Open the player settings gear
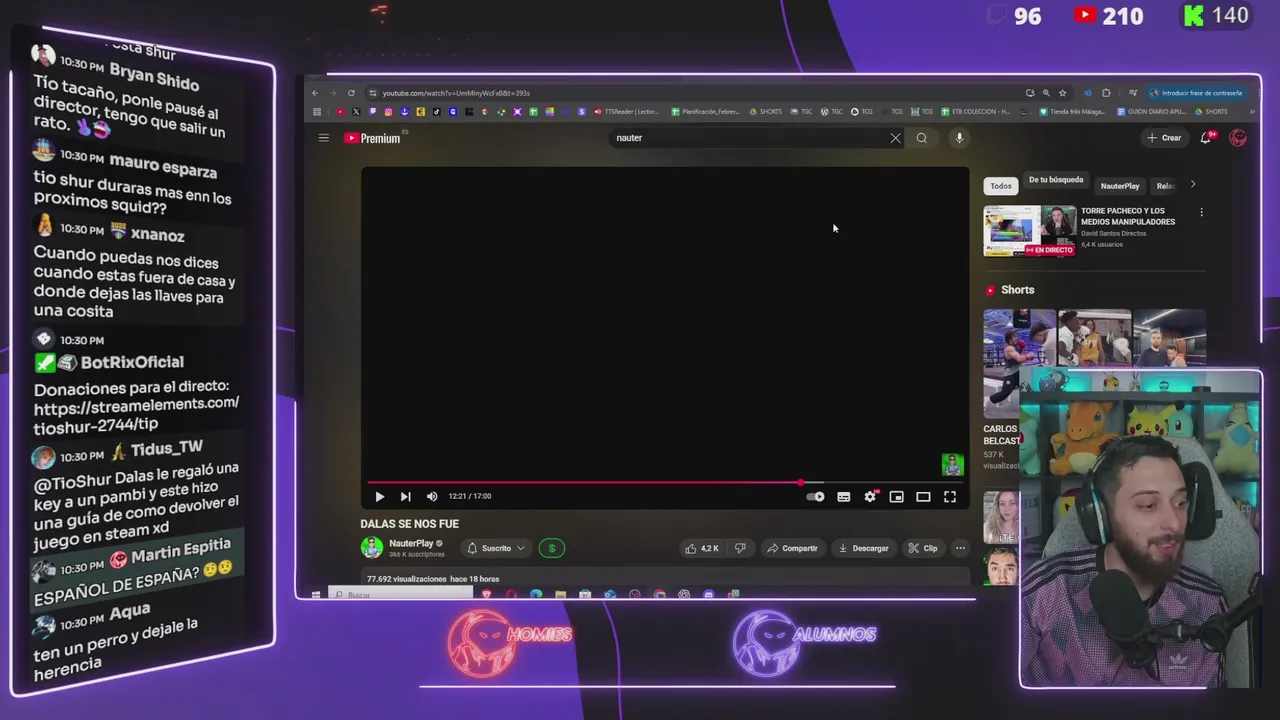This screenshot has width=1280, height=720. [870, 496]
